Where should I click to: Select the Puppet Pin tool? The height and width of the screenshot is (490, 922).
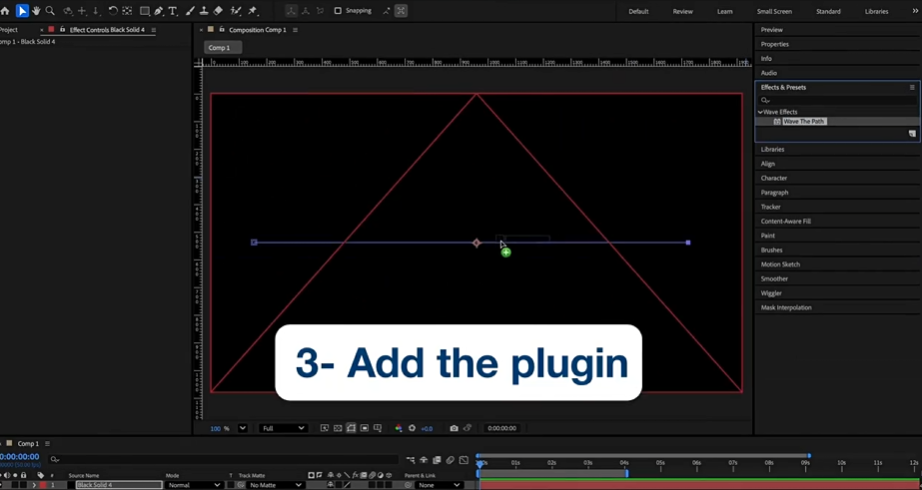252,11
